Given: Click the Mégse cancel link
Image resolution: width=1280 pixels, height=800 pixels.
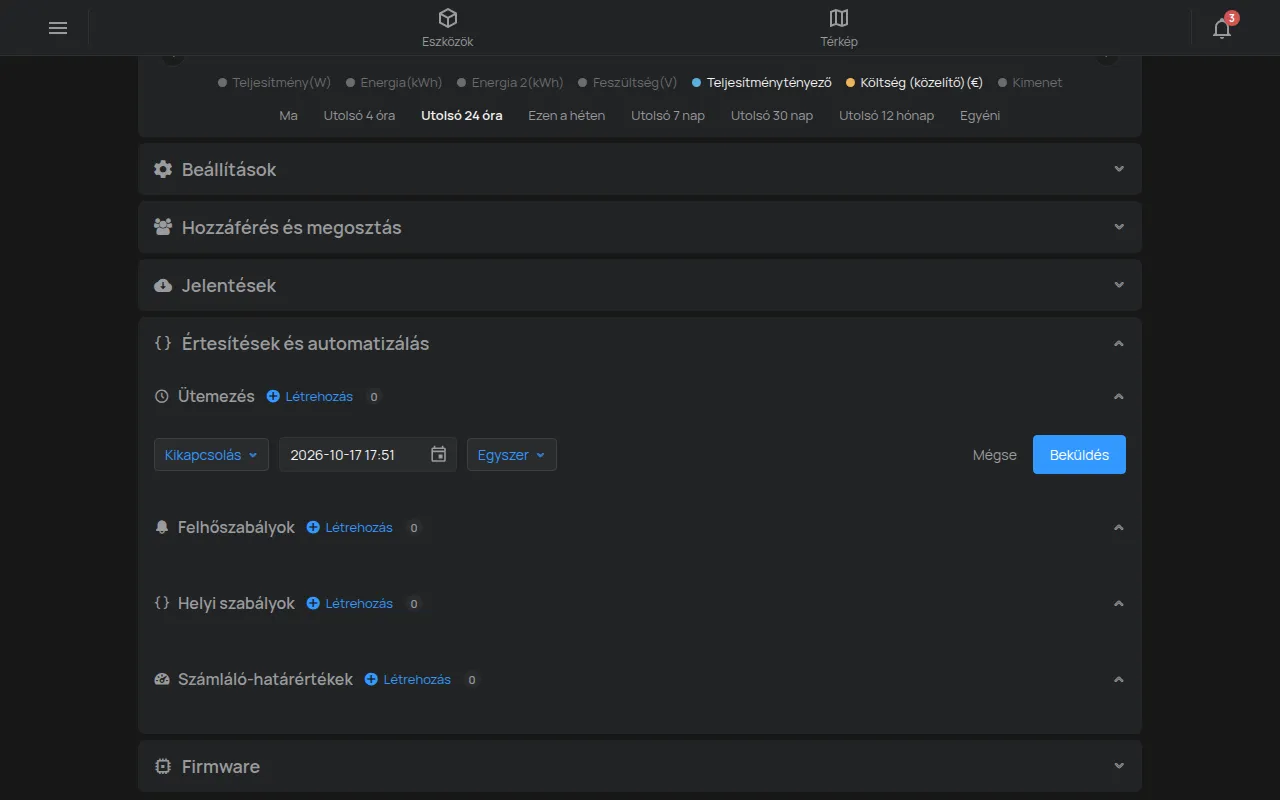Looking at the screenshot, I should coord(995,455).
